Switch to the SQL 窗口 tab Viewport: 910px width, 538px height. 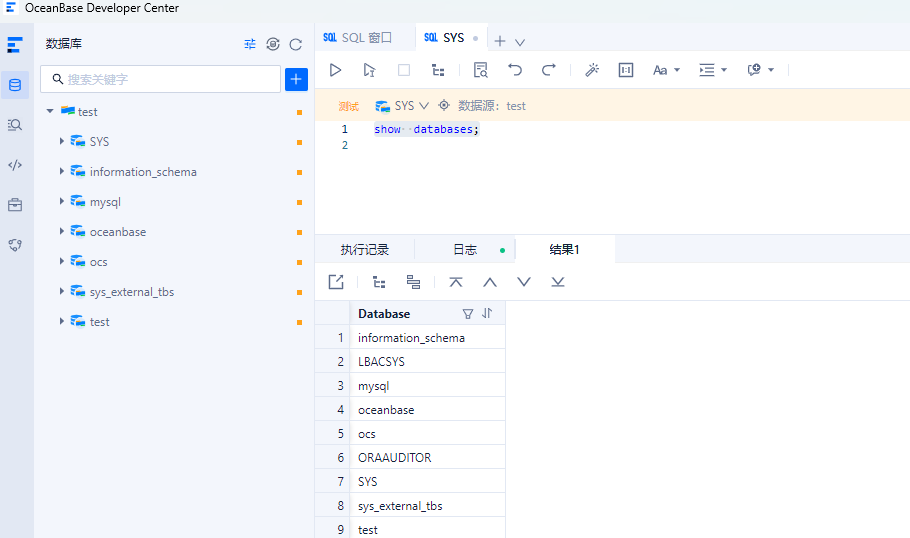(358, 38)
